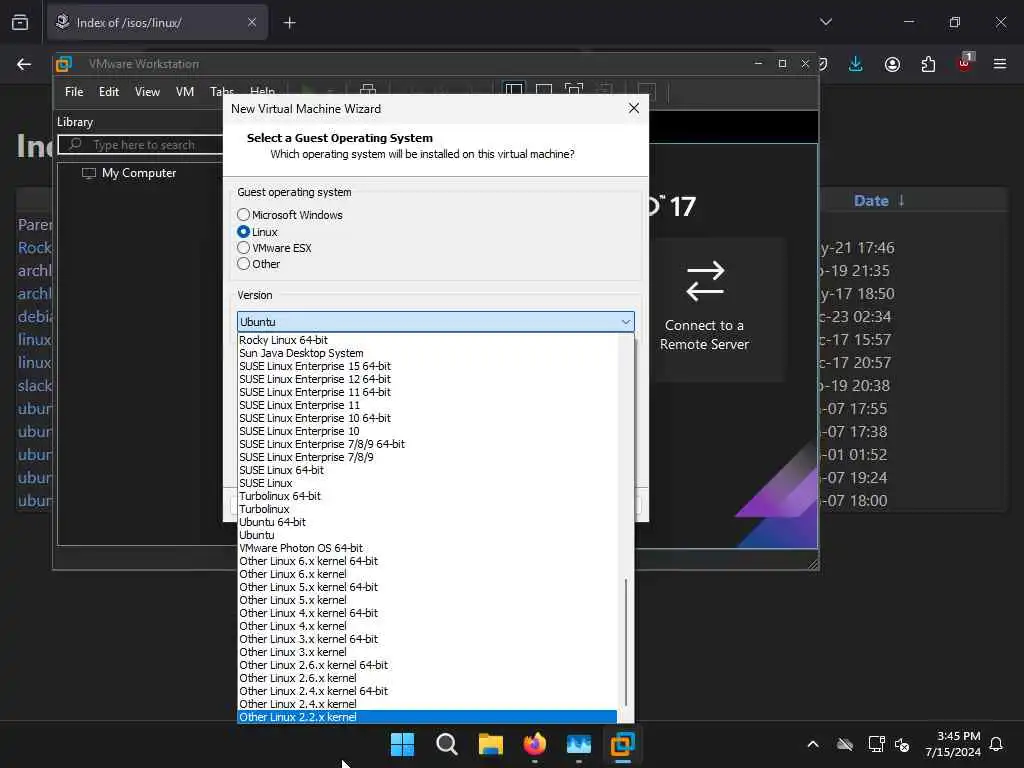Open Firefox account icon

[892, 64]
